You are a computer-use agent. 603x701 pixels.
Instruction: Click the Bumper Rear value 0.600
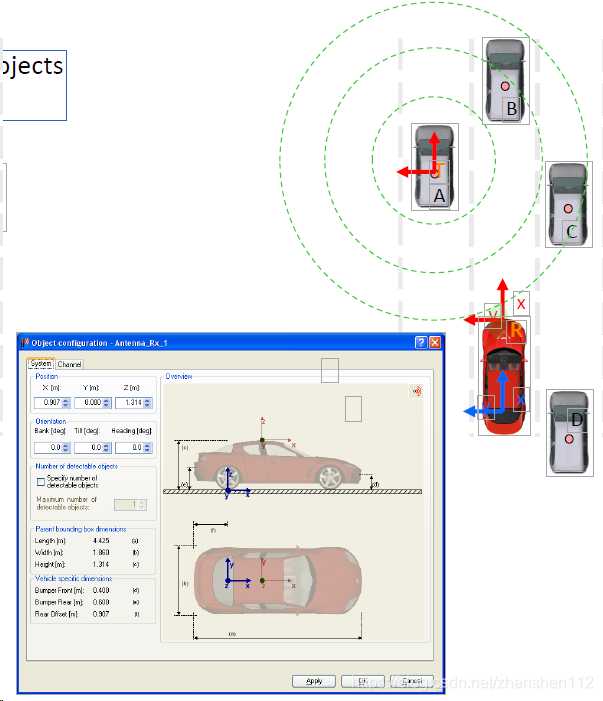tap(101, 603)
